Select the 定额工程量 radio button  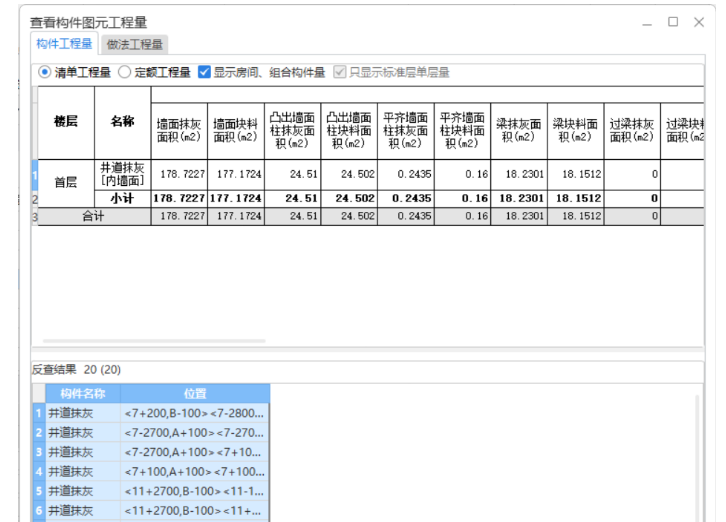tap(125, 72)
